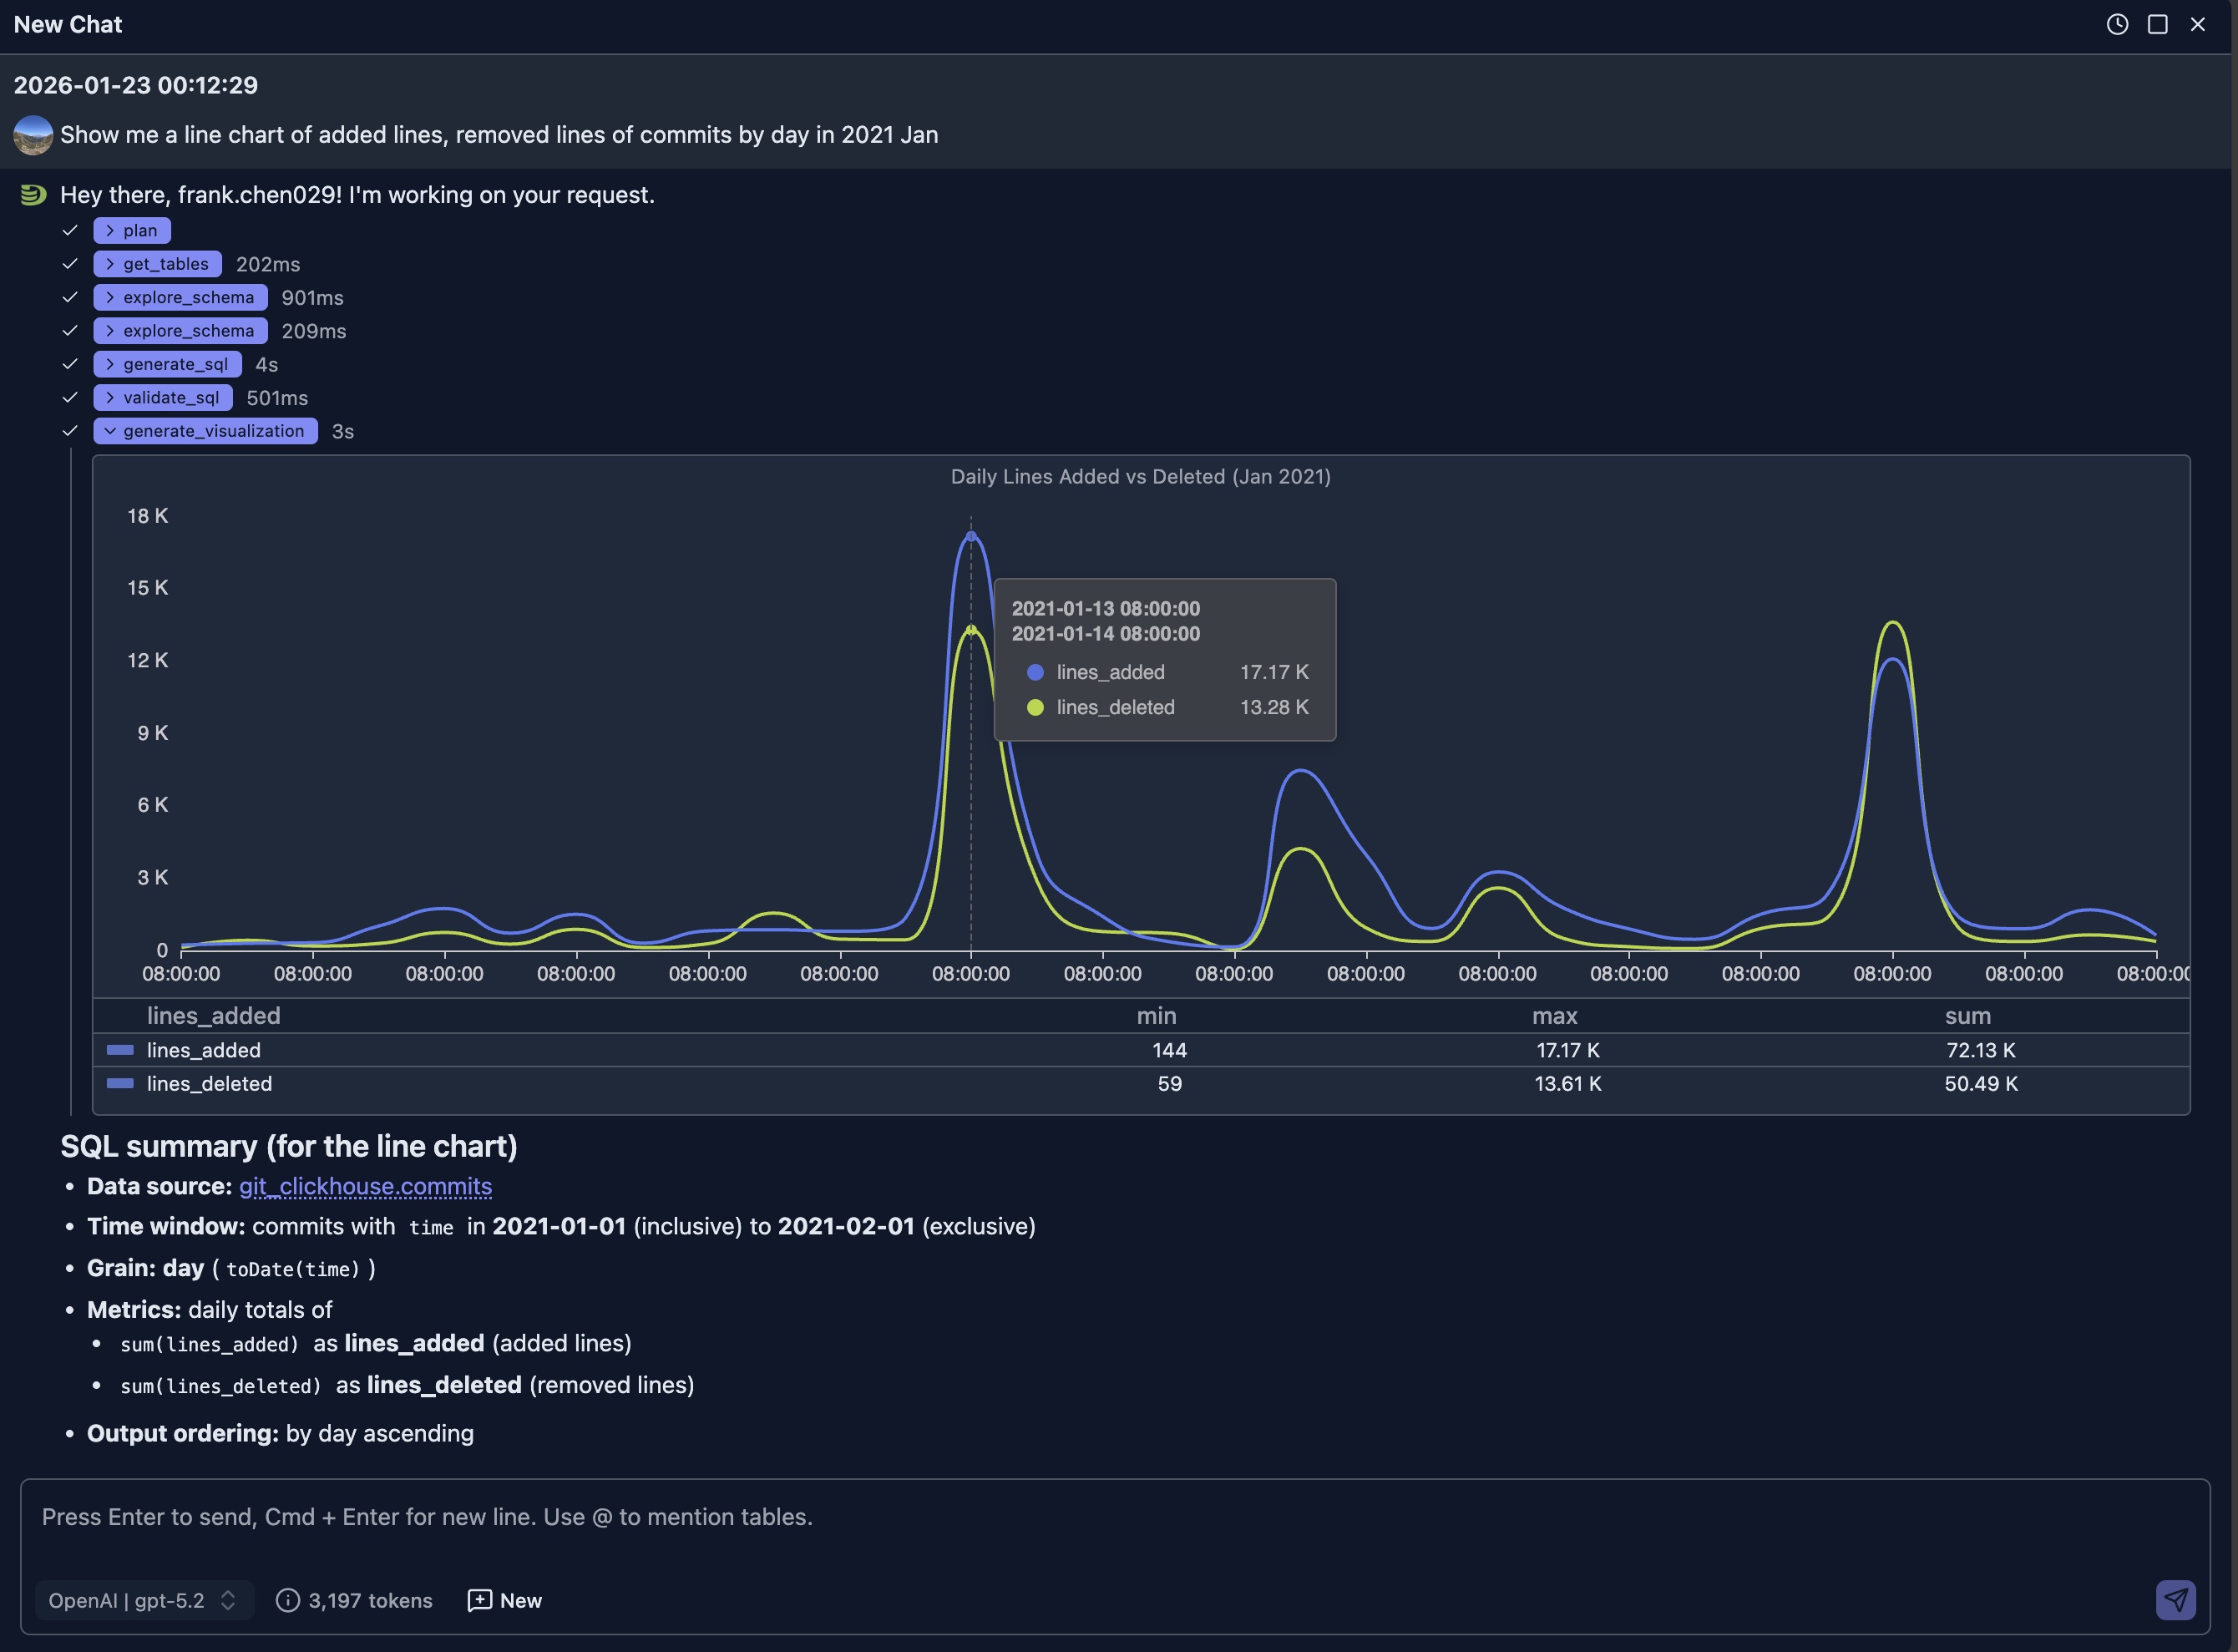Screen dimensions: 2238x1652
Task: Click the blue lines_added dot in the tooltip
Action: click(1036, 672)
